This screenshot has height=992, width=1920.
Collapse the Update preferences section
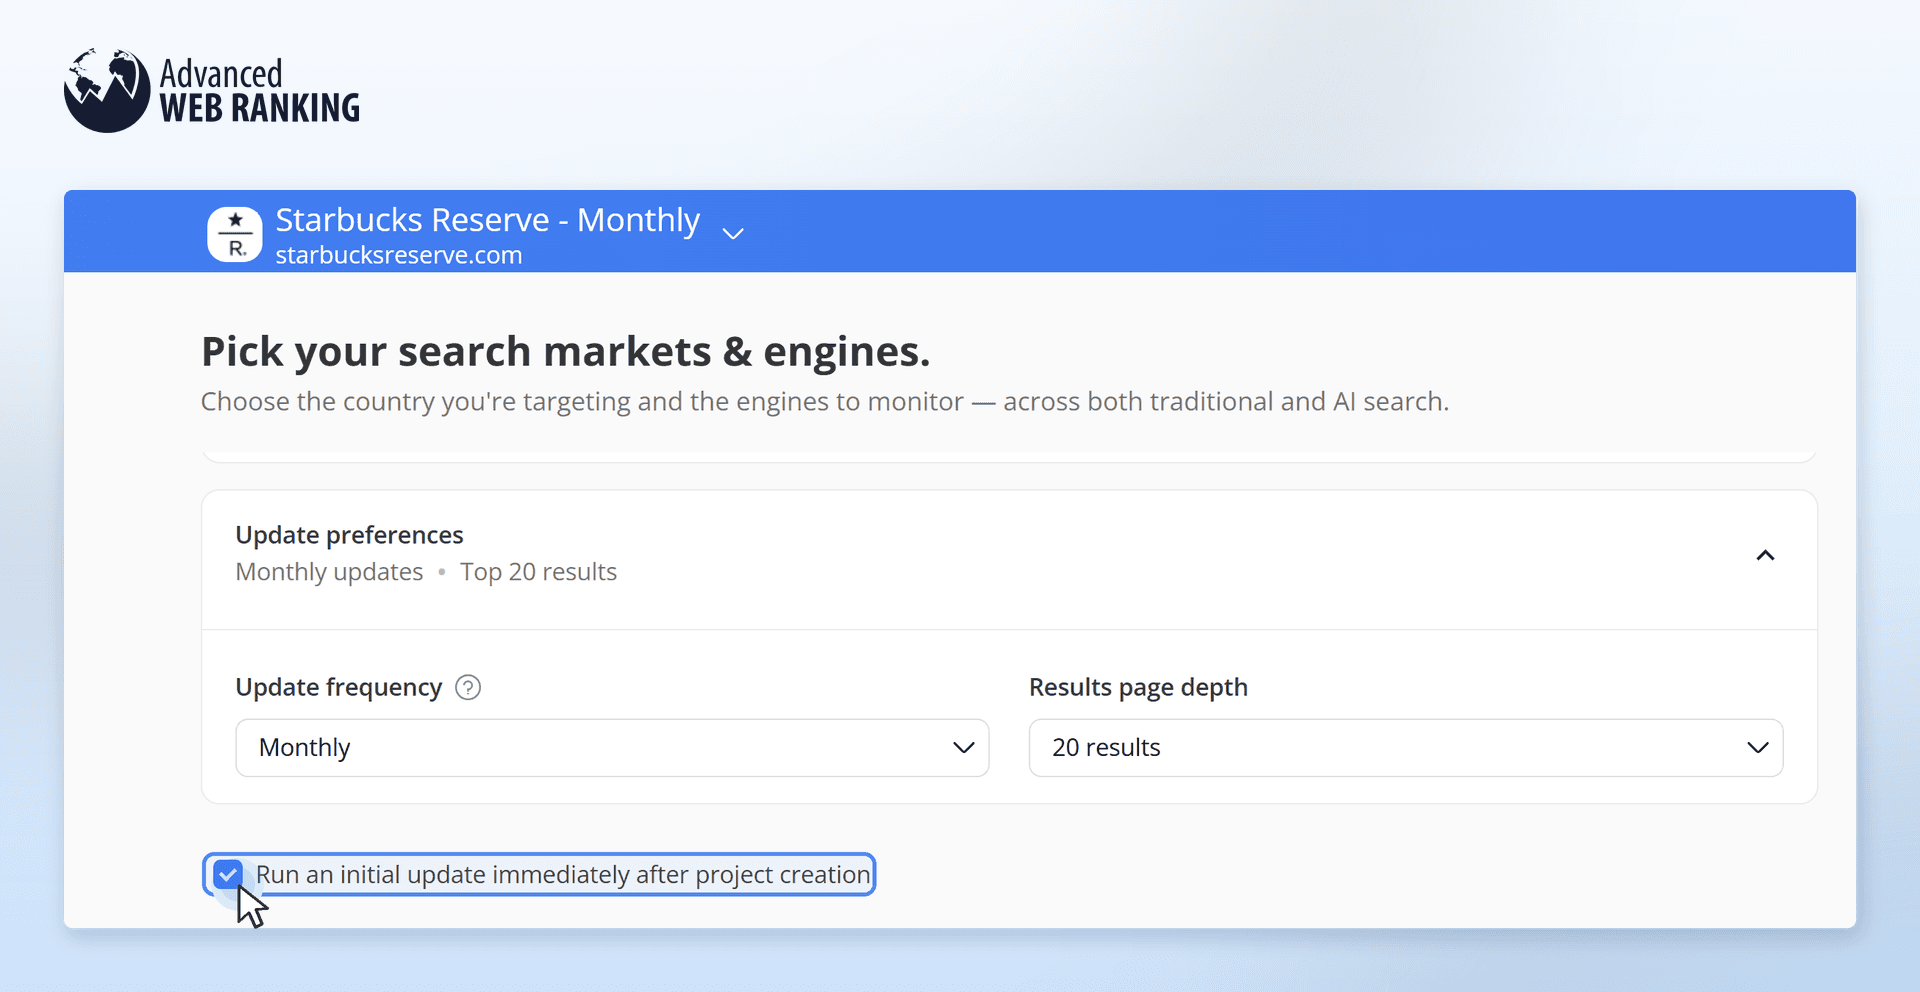pos(1765,555)
